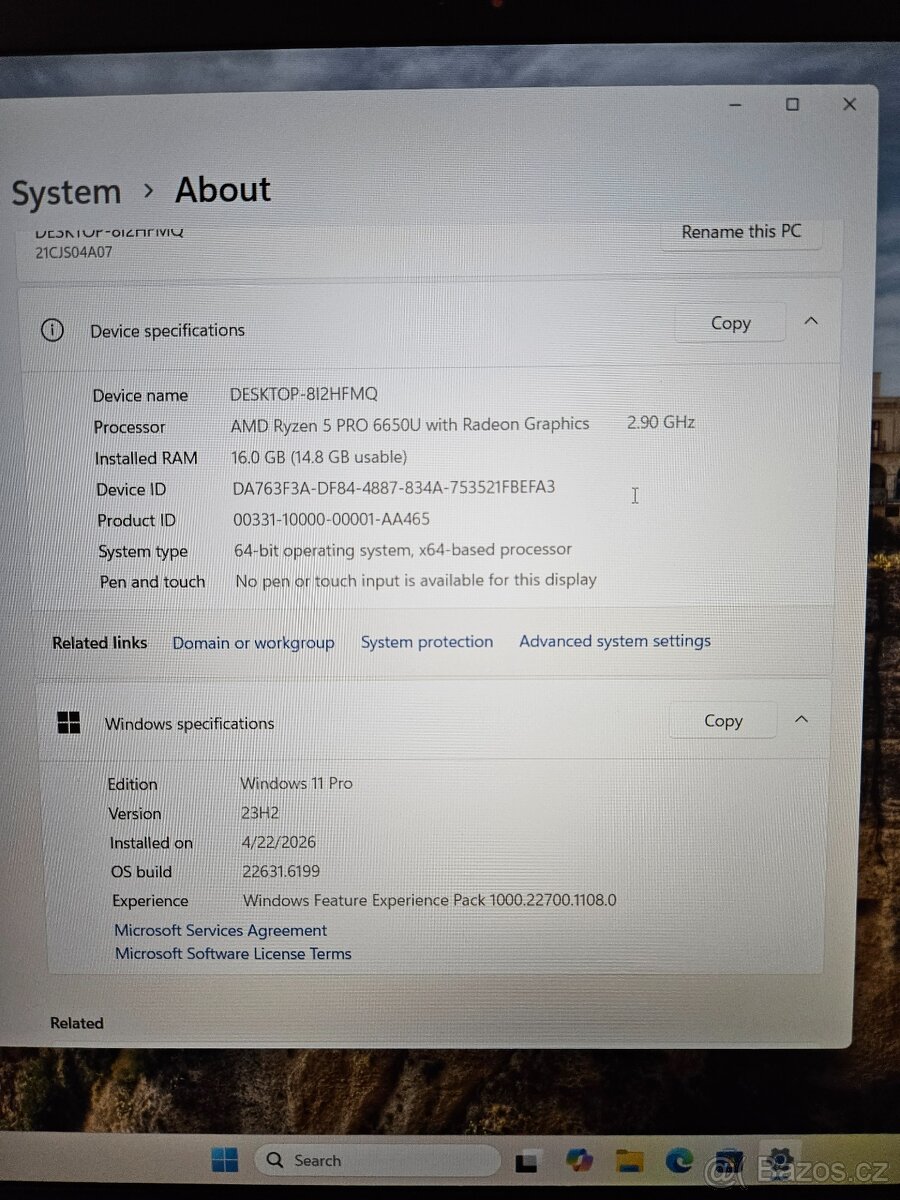The image size is (900, 1200).
Task: Open the Microsoft Services Agreement link
Action: (220, 930)
